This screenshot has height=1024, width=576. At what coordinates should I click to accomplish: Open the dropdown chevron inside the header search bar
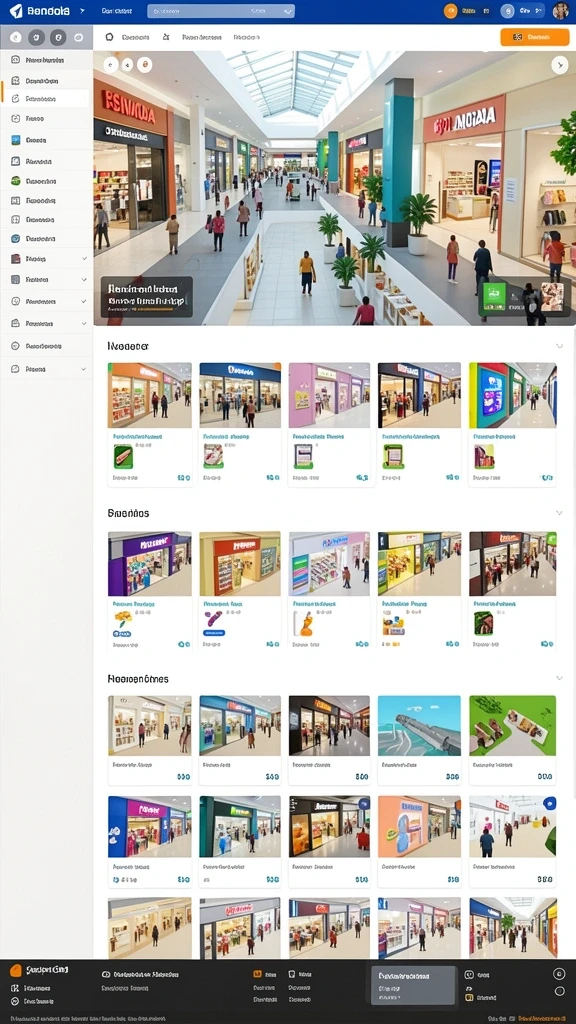[287, 11]
